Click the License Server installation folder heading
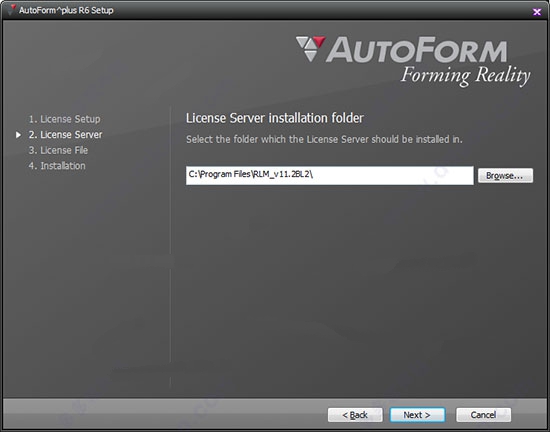 click(275, 118)
